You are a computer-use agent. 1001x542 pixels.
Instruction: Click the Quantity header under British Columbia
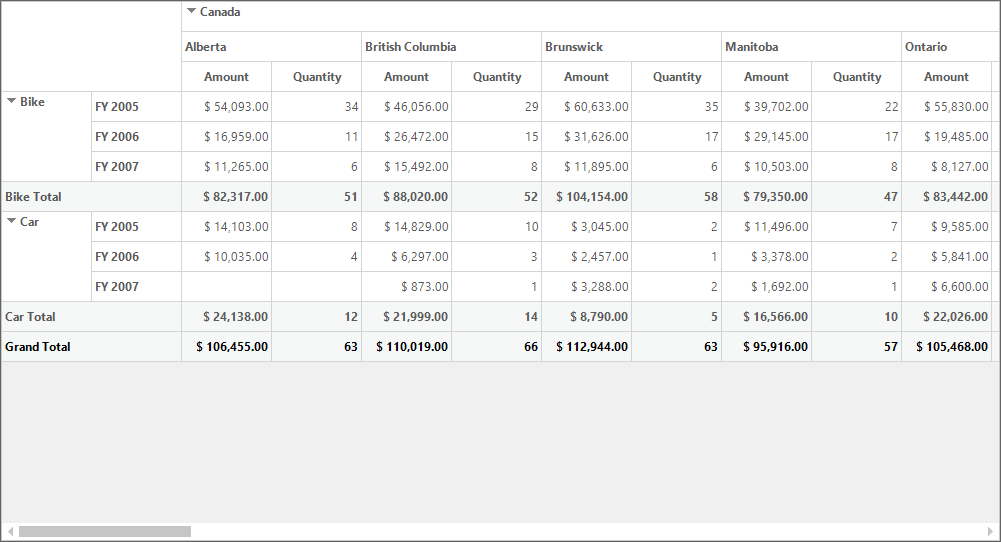(x=497, y=77)
